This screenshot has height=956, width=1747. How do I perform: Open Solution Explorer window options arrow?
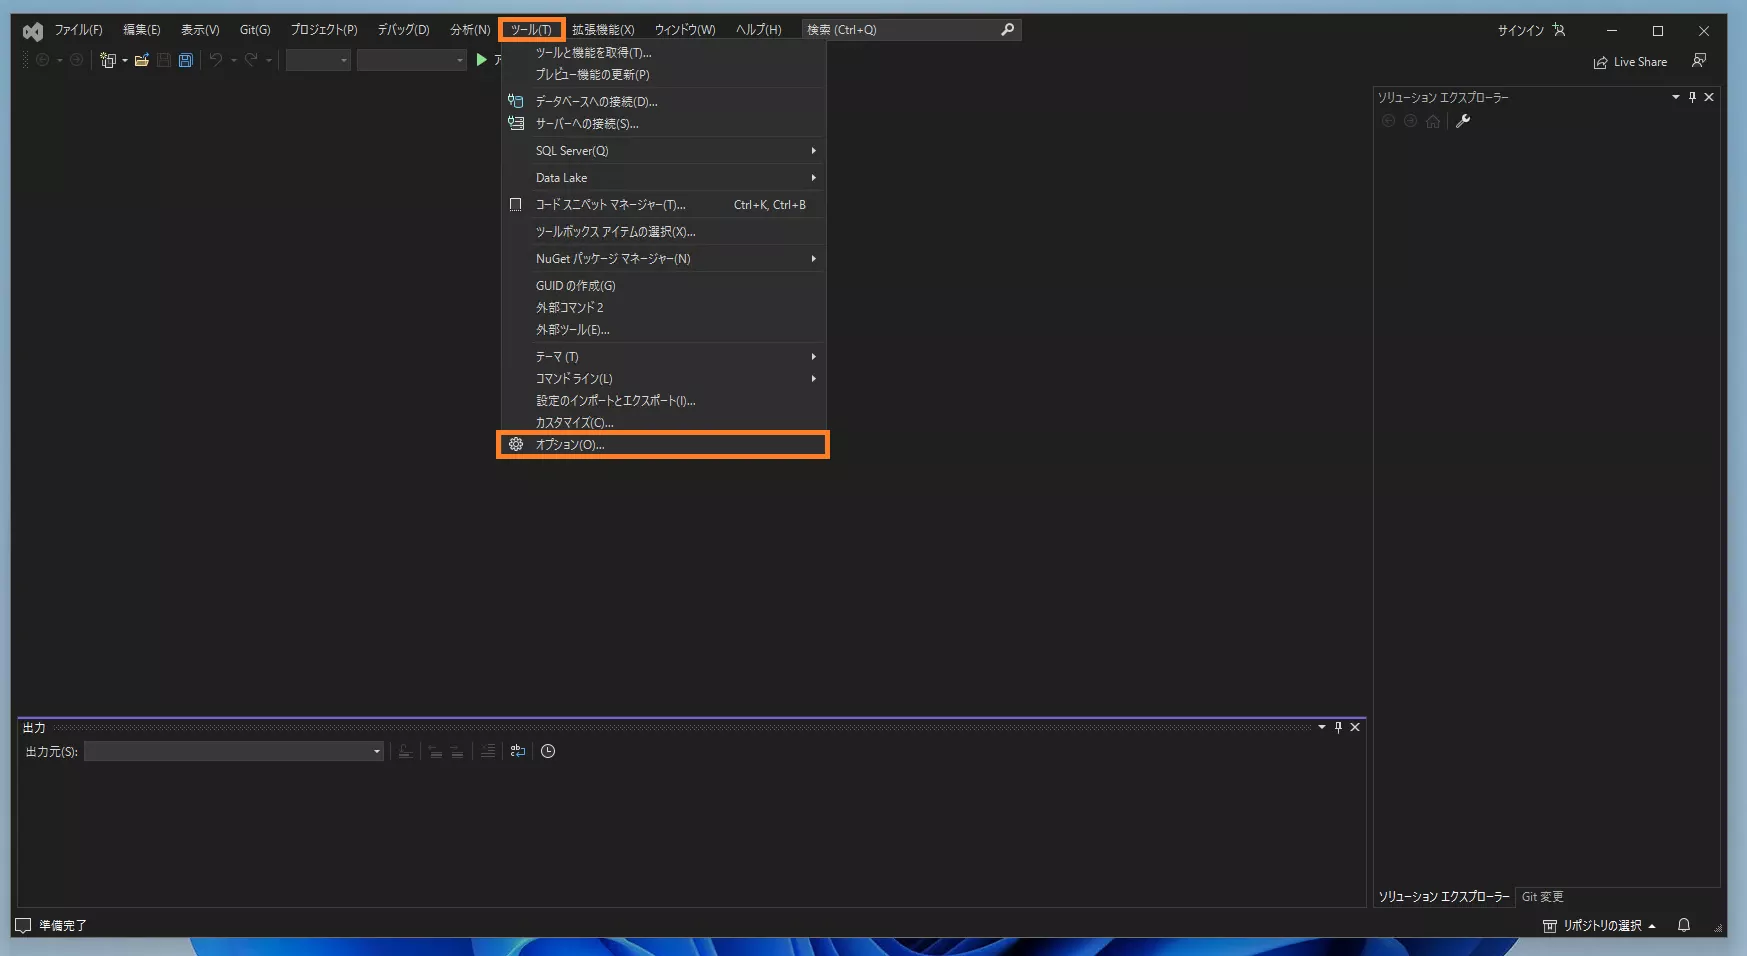tap(1676, 97)
